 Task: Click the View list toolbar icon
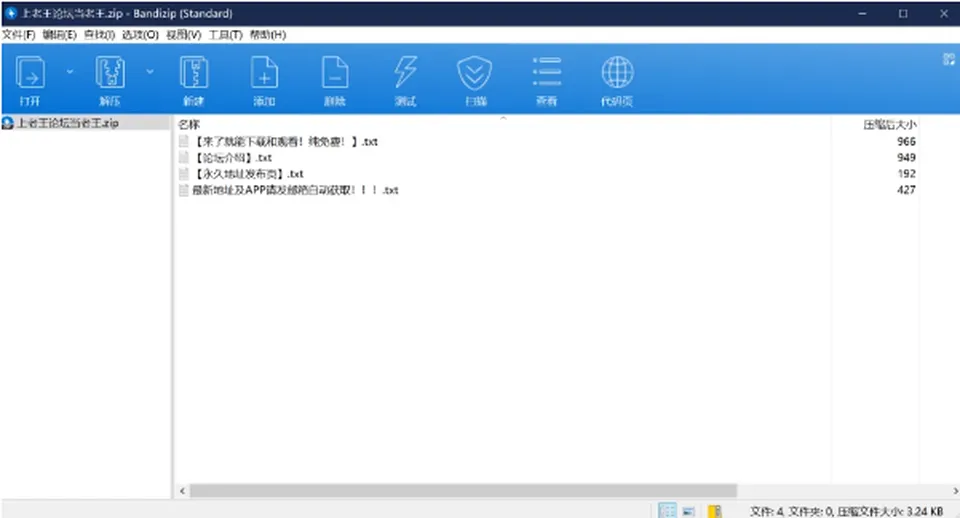pos(547,72)
